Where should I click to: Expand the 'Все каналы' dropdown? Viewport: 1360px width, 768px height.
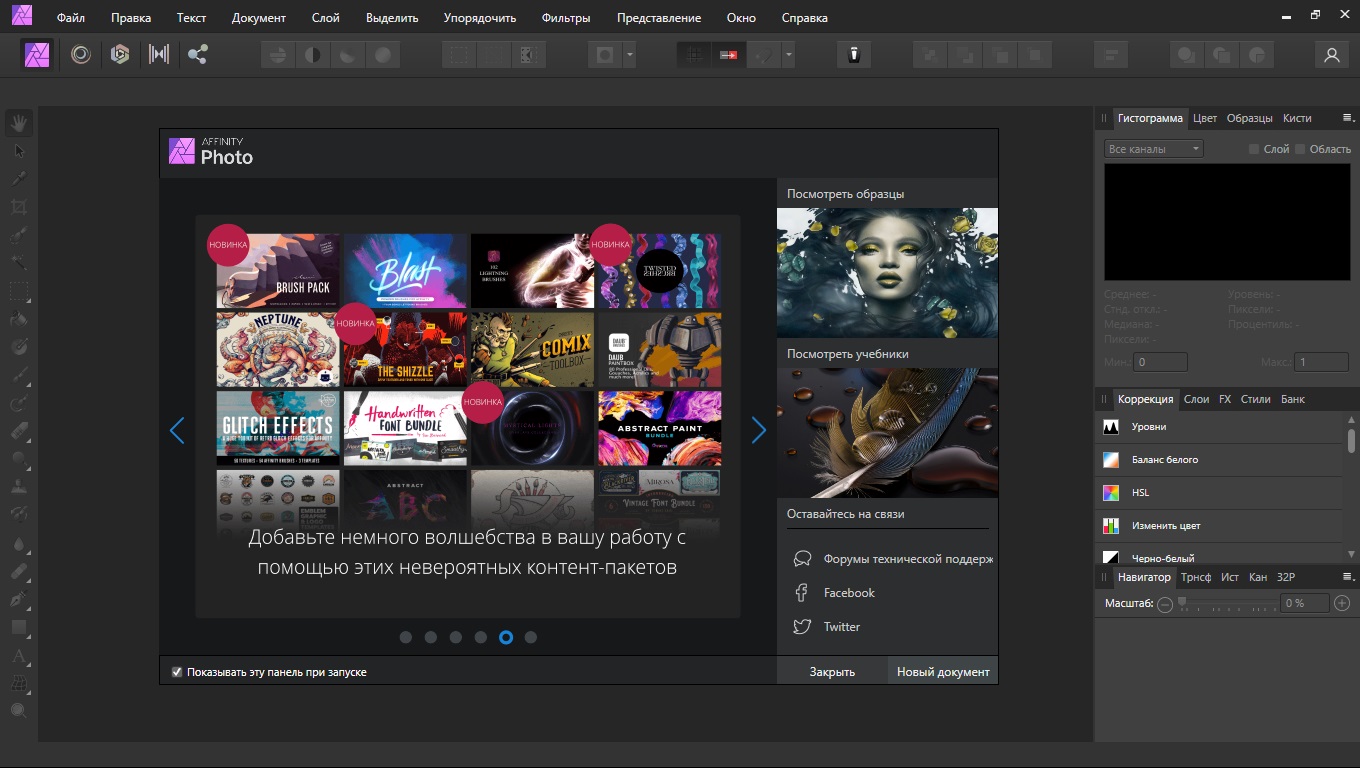click(1153, 149)
